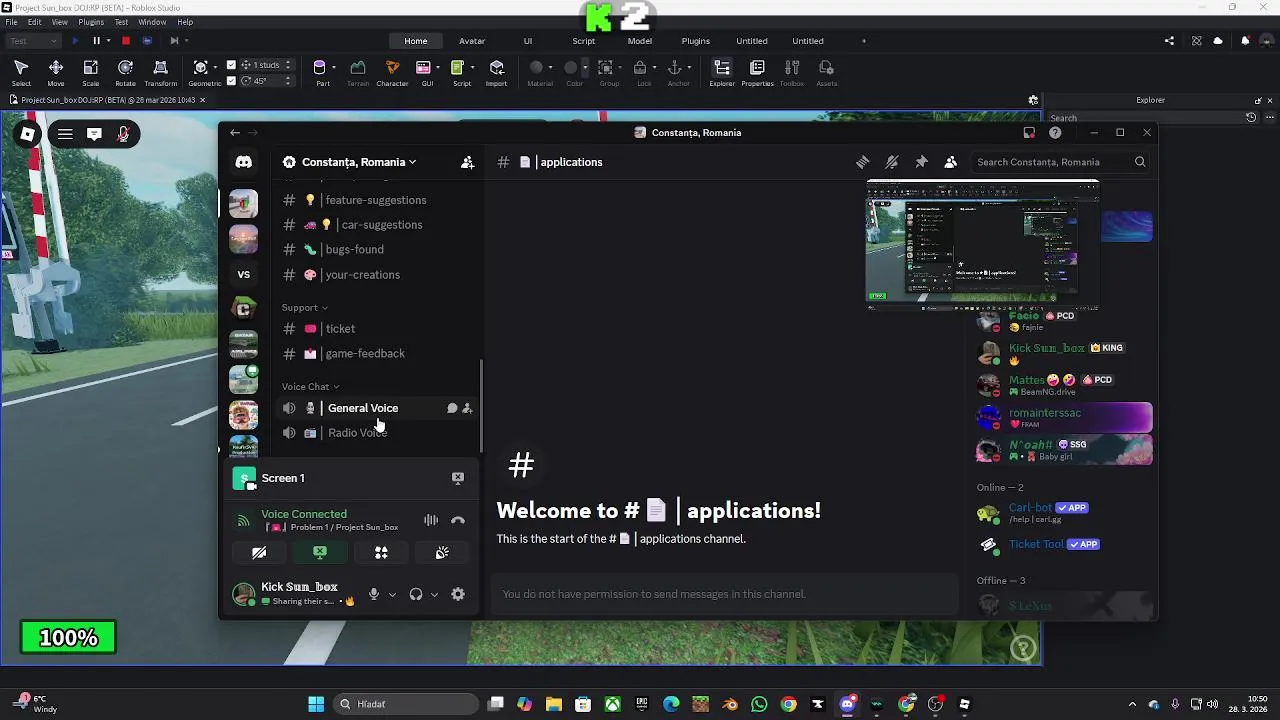Image resolution: width=1280 pixels, height=720 pixels.
Task: Open the GUI dropdown arrow
Action: pyautogui.click(x=437, y=67)
